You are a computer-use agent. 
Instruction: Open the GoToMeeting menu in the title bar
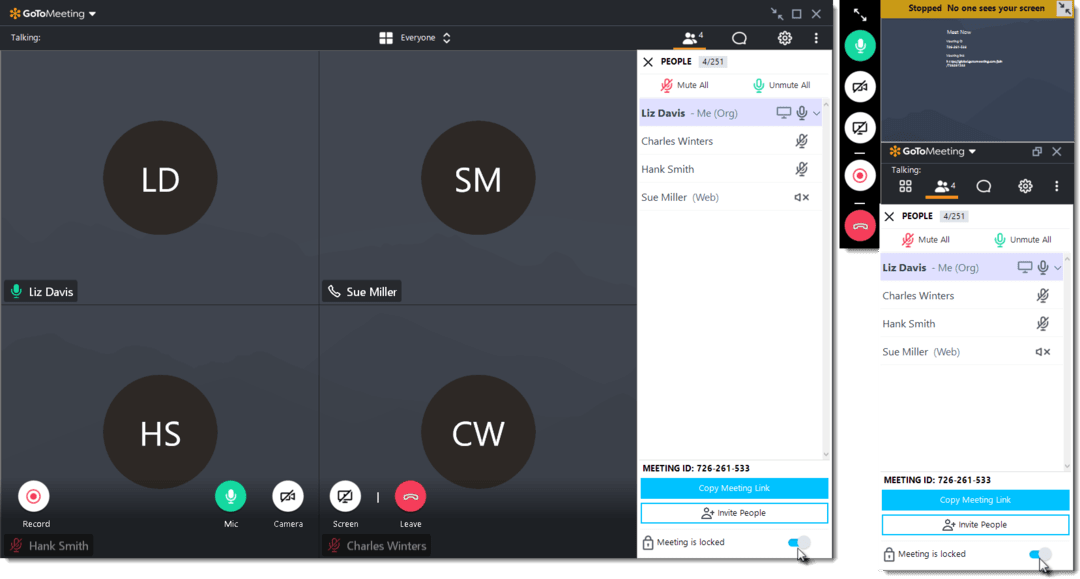point(48,13)
